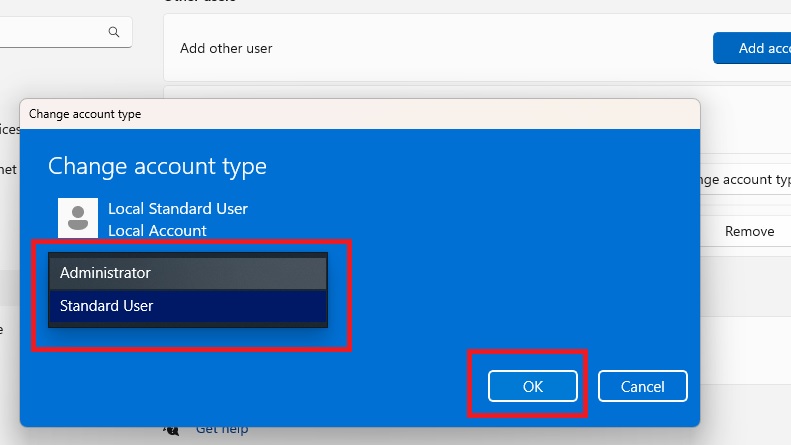
Task: Click the dialog title bar text
Action: point(85,114)
